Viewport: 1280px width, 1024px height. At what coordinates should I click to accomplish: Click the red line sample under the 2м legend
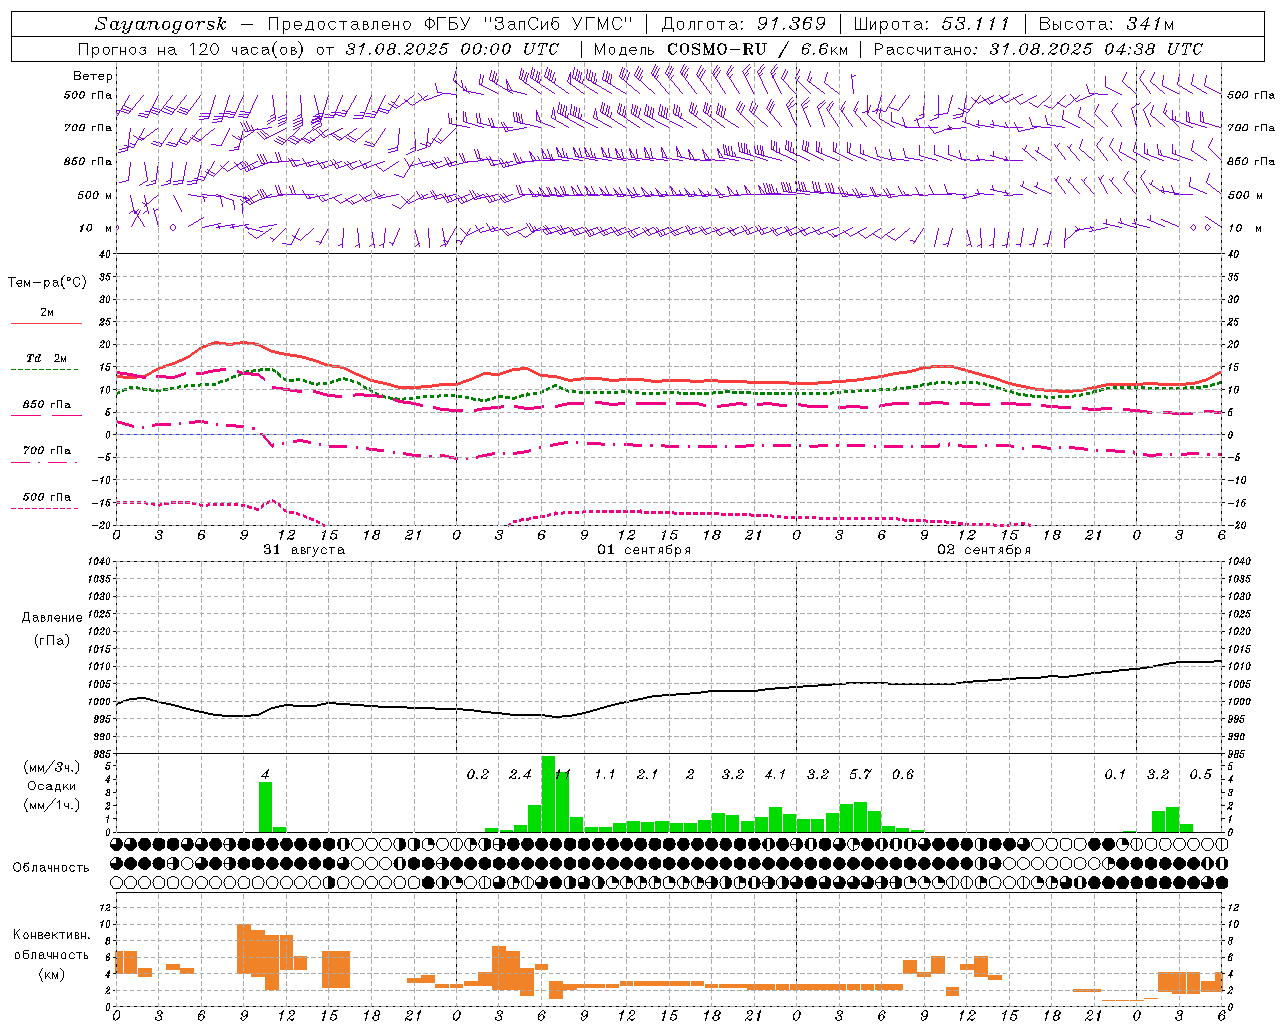coord(46,324)
